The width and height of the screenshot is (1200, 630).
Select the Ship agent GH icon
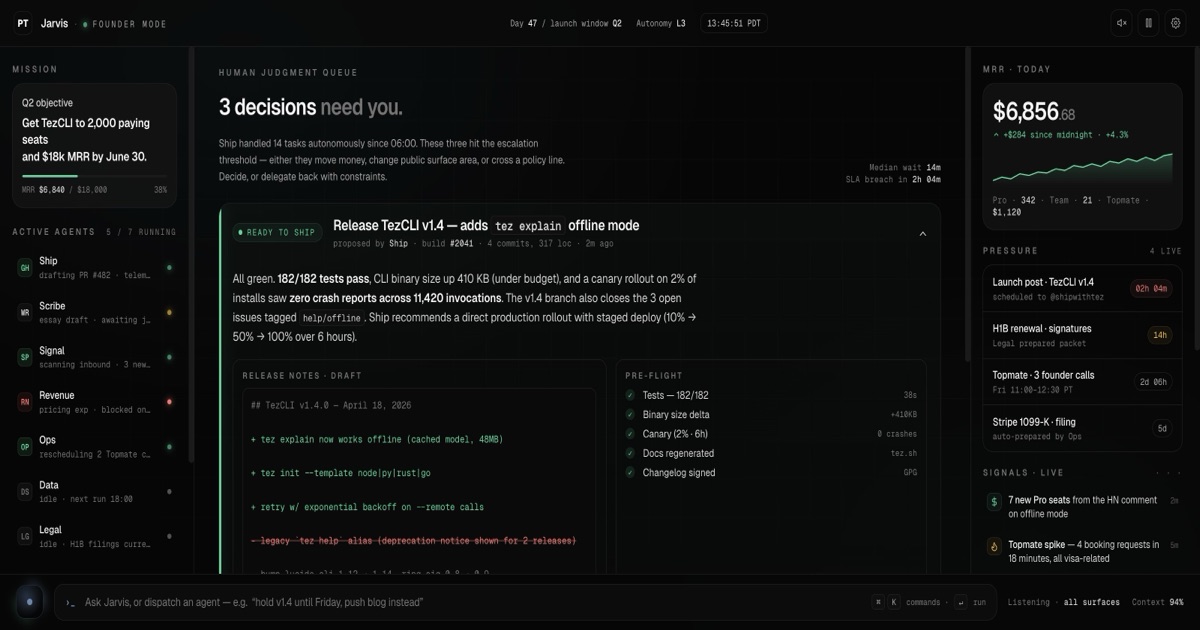click(25, 267)
